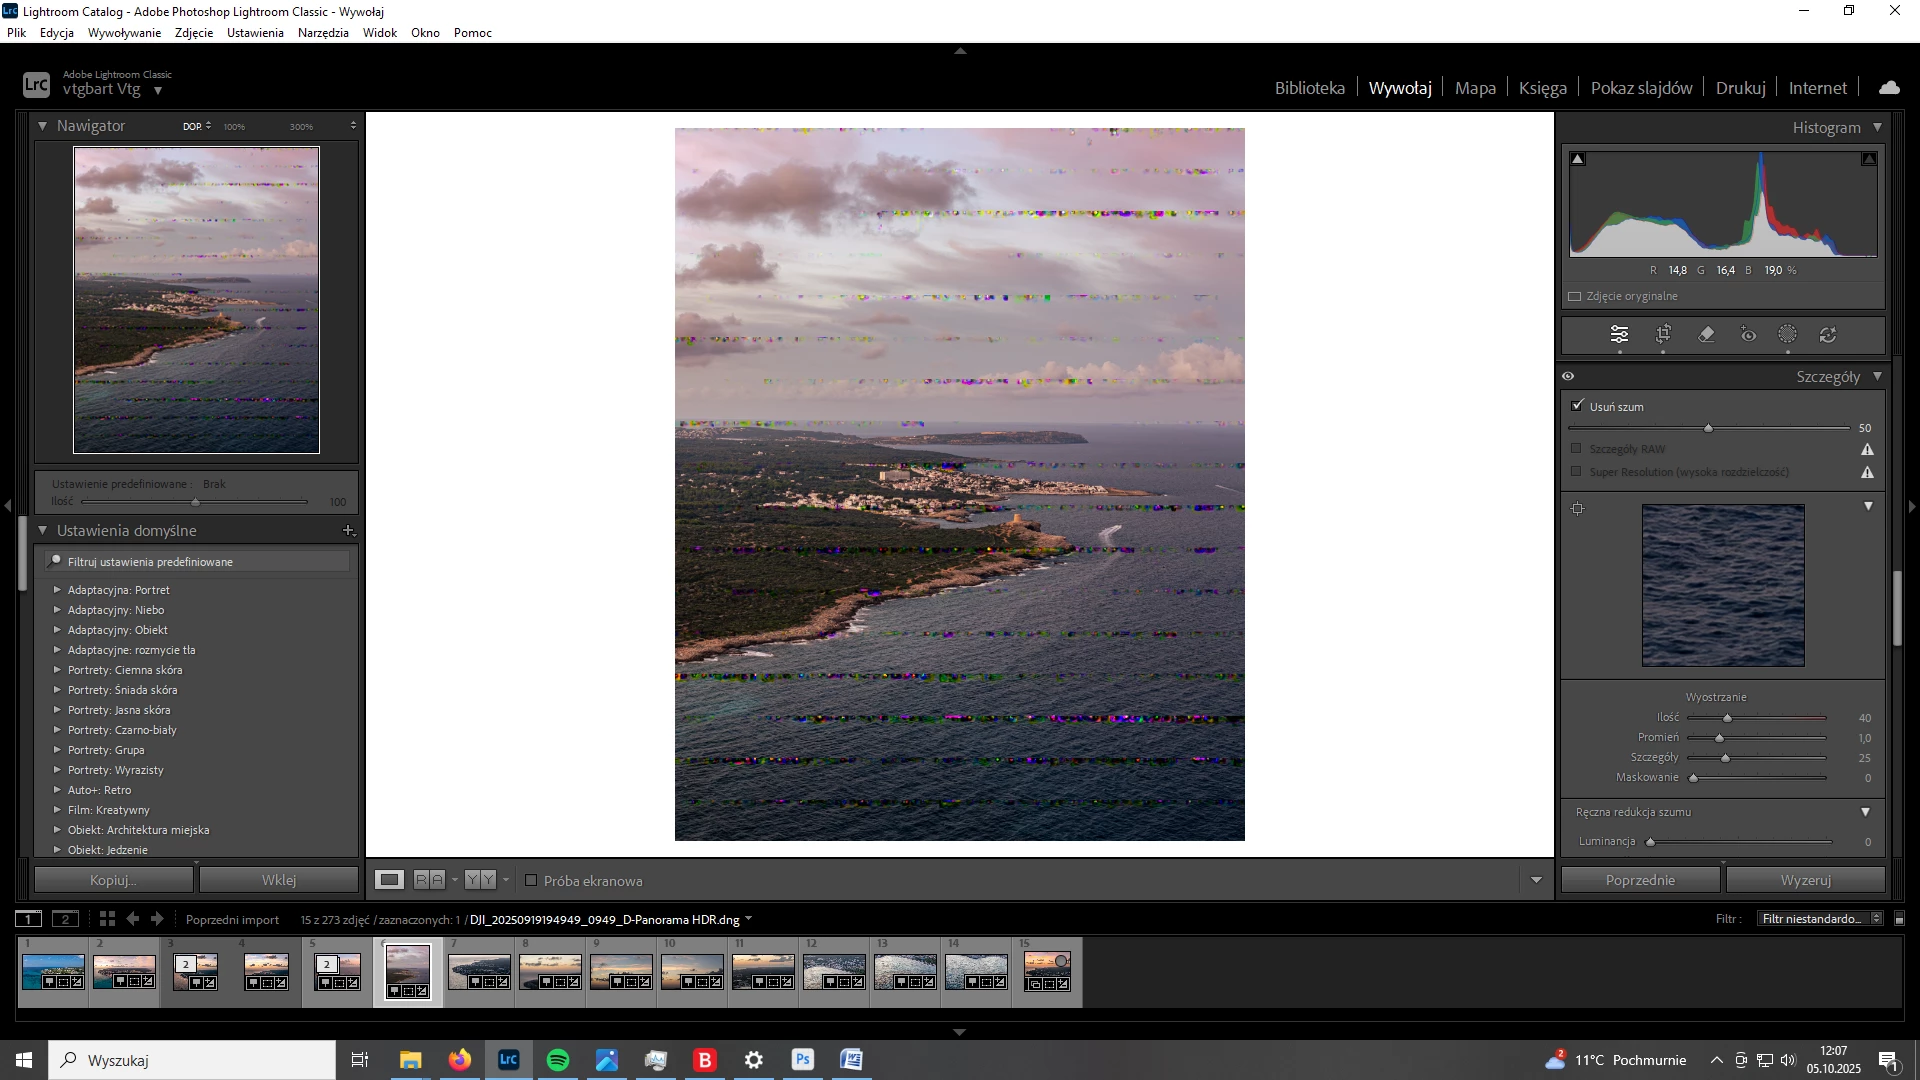Click the Kopiuj settings button
Screen dimensions: 1920x1080
113,880
